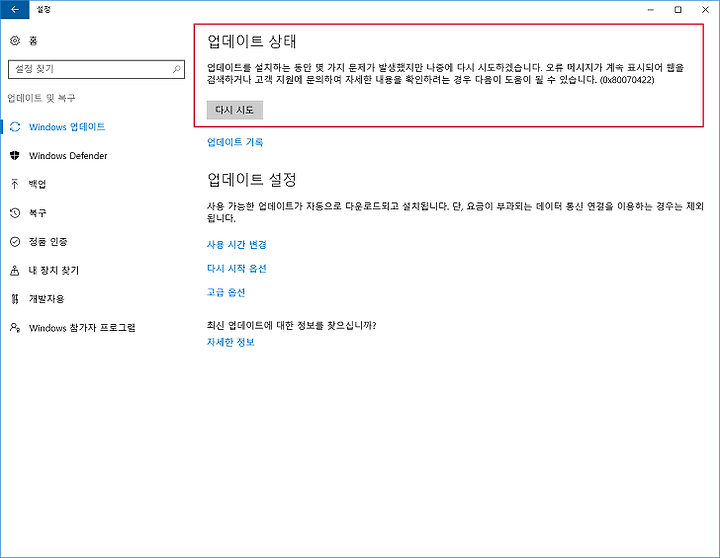Open Home via the gear icon
This screenshot has height=558, width=720.
pos(15,40)
